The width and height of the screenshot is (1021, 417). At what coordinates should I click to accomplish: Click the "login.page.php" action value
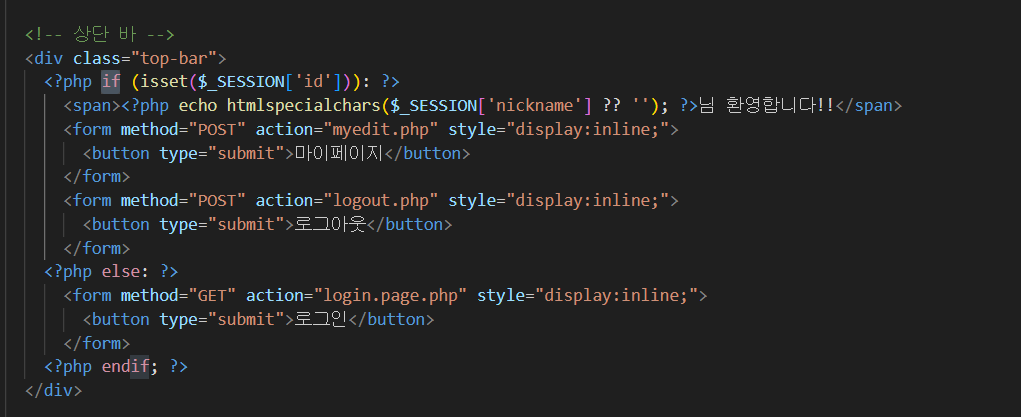[391, 295]
